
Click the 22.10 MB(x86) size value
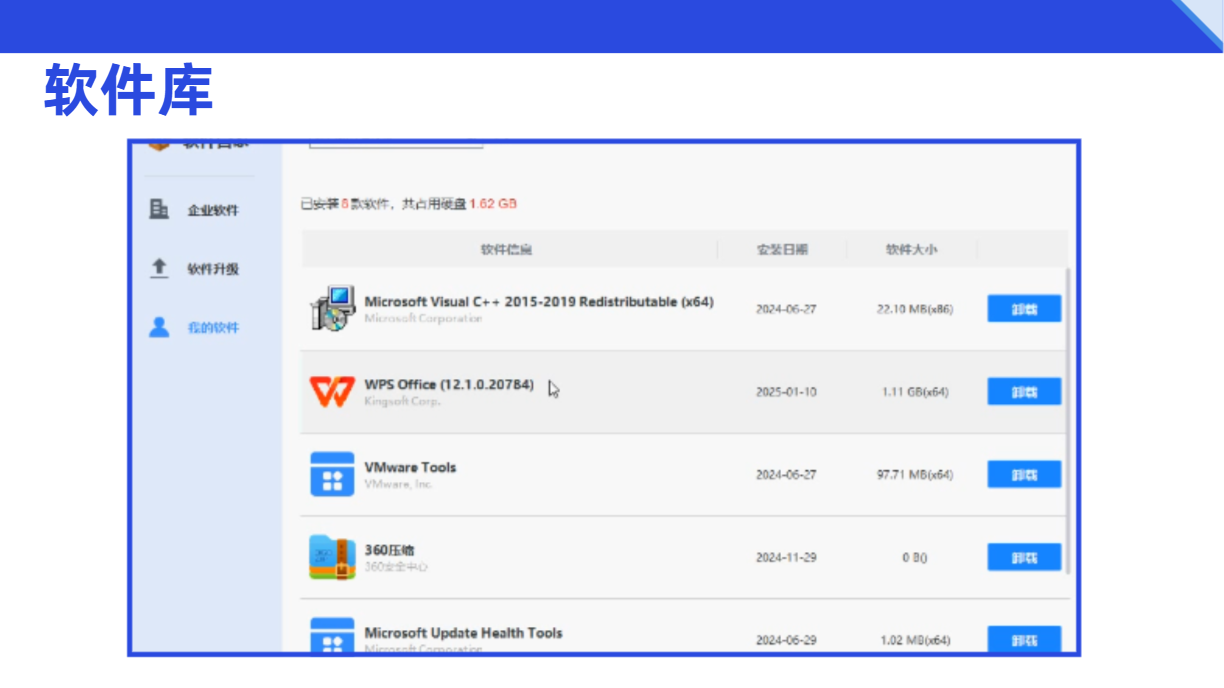point(915,309)
